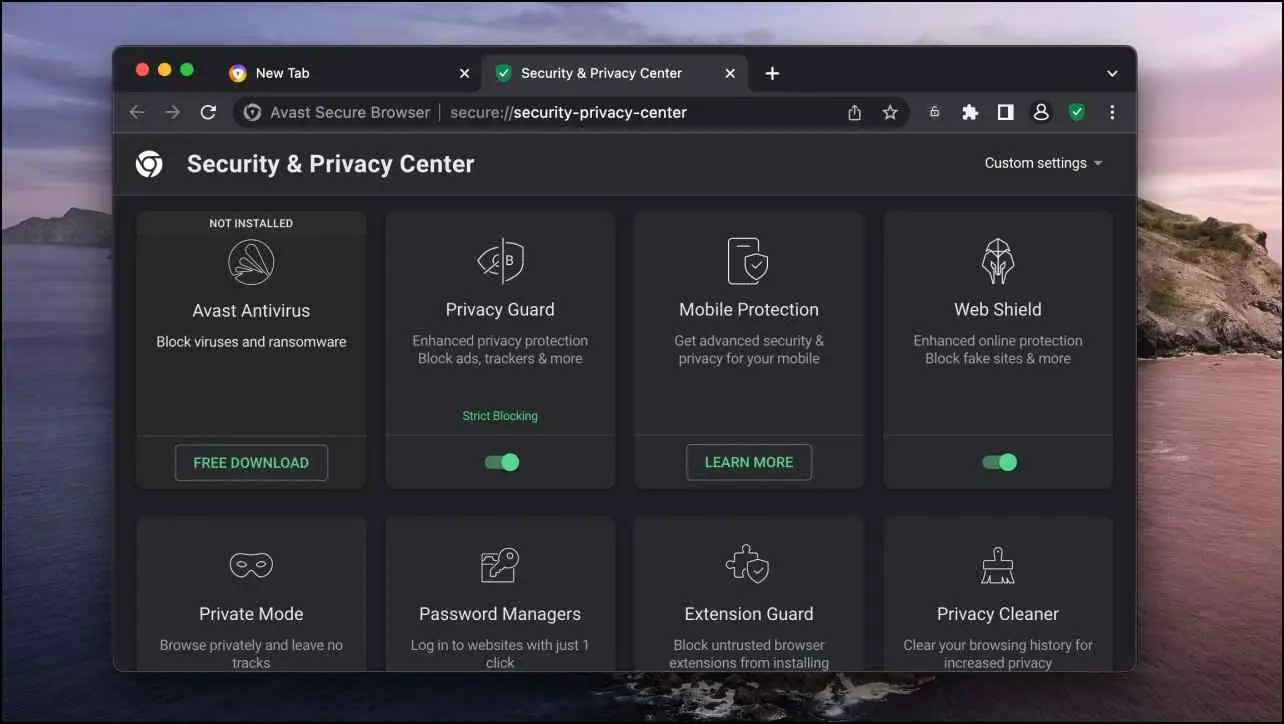Viewport: 1284px width, 724px height.
Task: Click the FREE DOWNLOAD button
Action: click(x=251, y=462)
